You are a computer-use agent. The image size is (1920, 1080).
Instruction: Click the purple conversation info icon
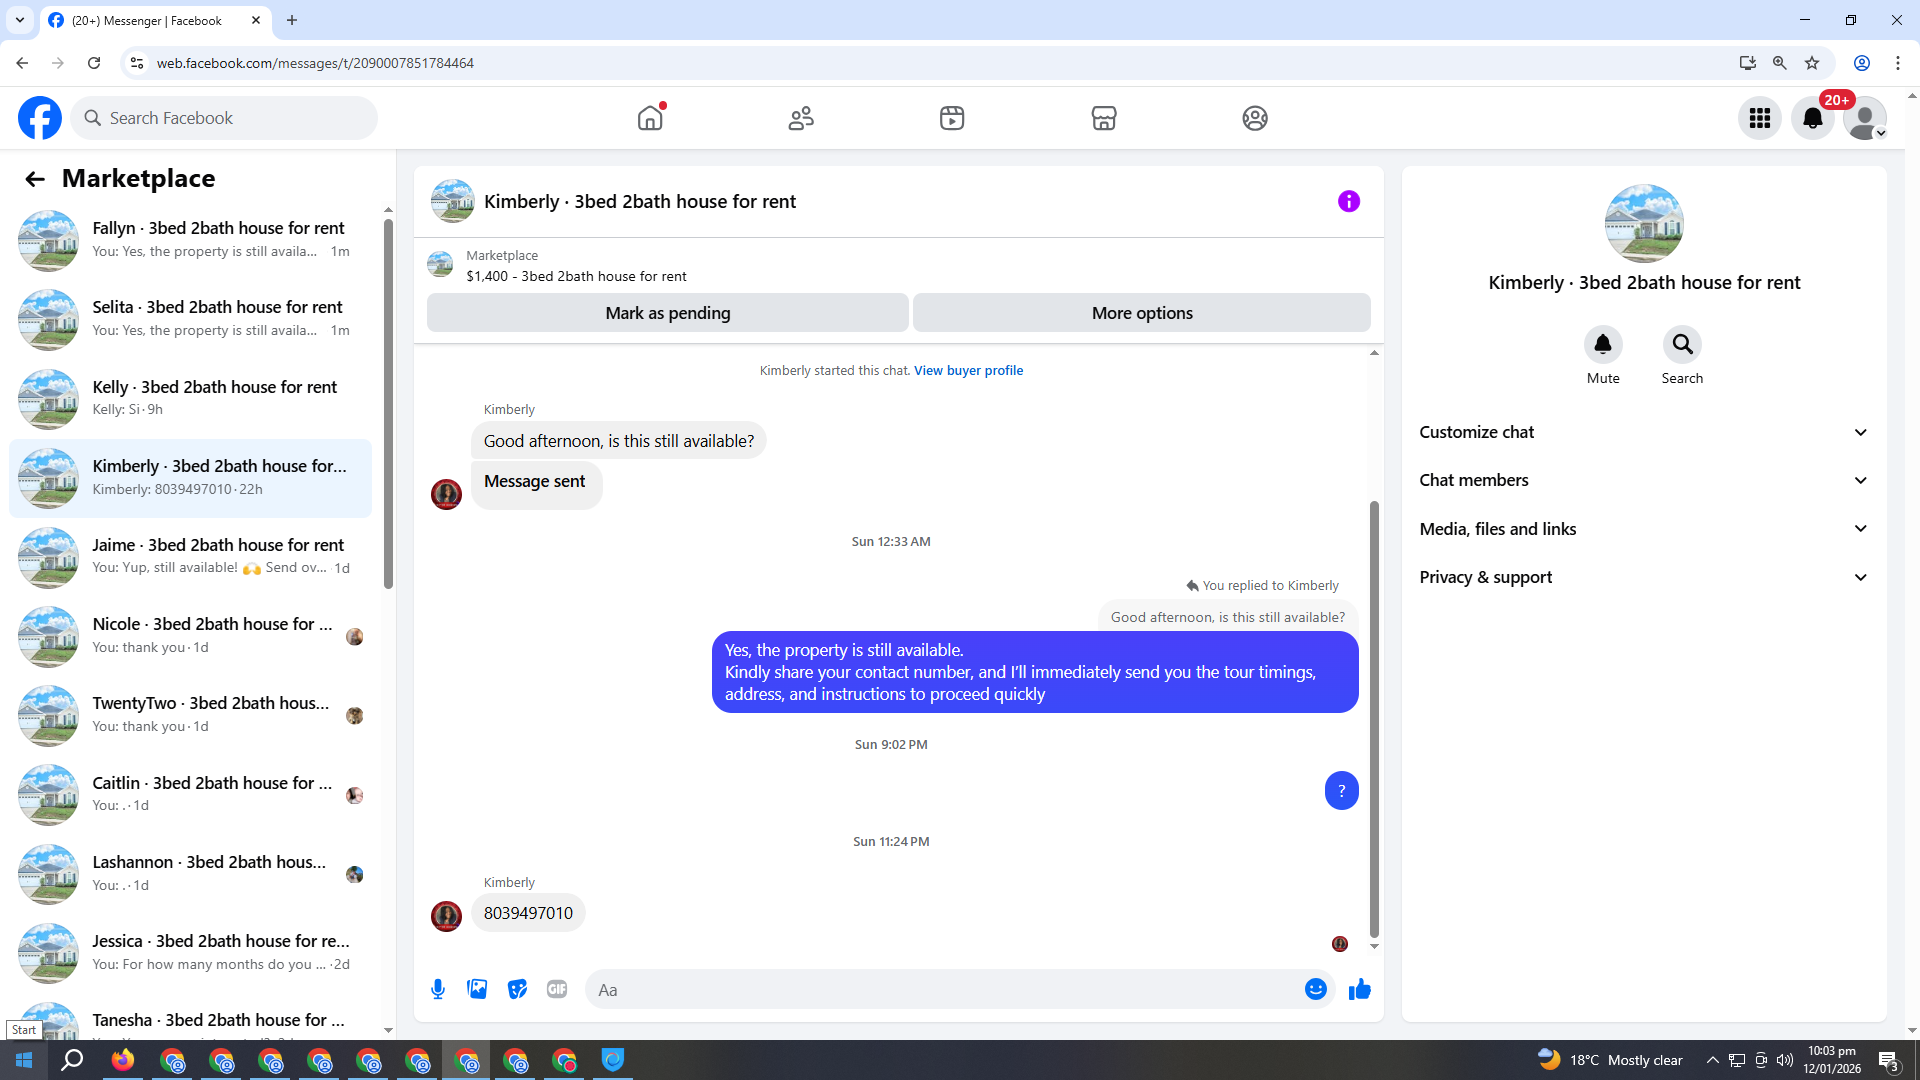pos(1348,201)
